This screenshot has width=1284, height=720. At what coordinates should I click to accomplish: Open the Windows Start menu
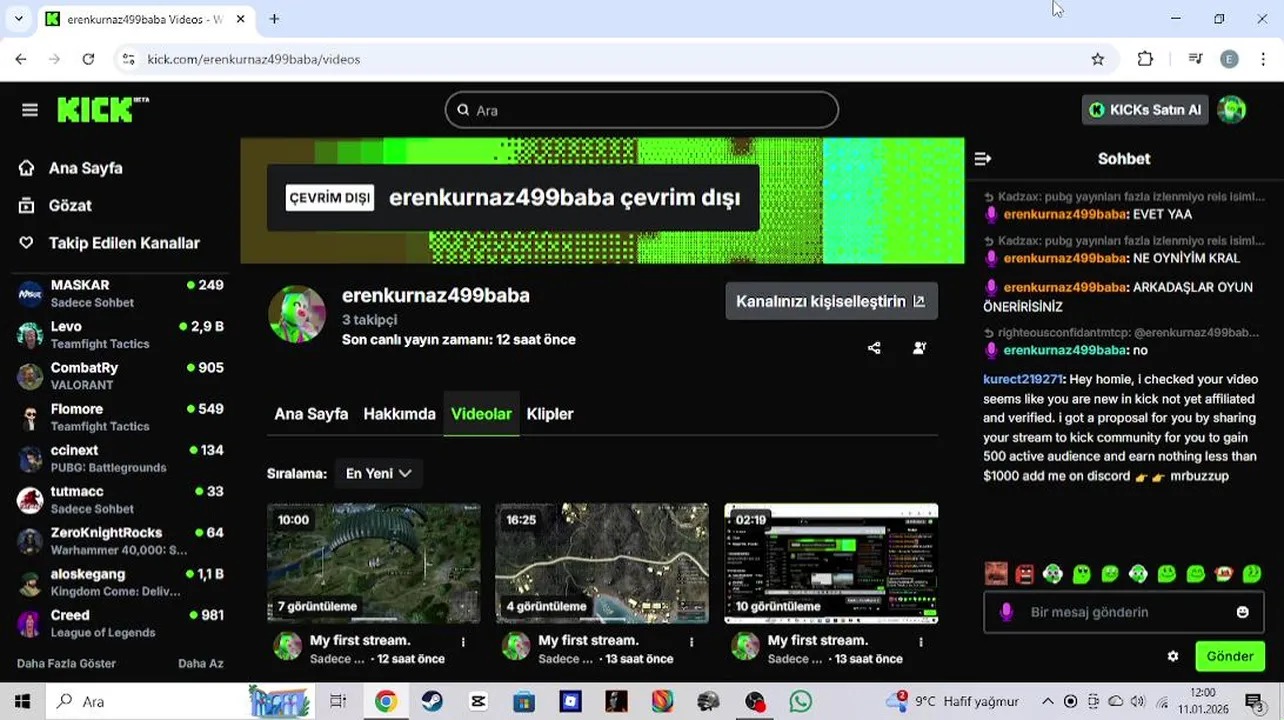pos(22,702)
